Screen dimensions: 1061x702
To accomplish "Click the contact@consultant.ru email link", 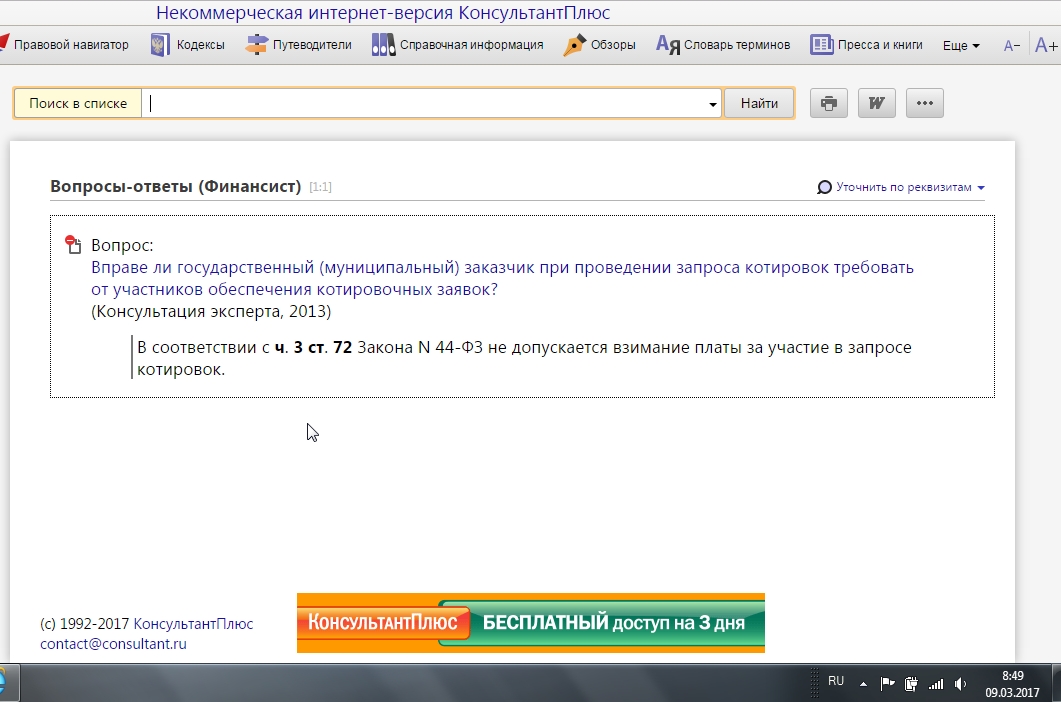I will [x=113, y=644].
